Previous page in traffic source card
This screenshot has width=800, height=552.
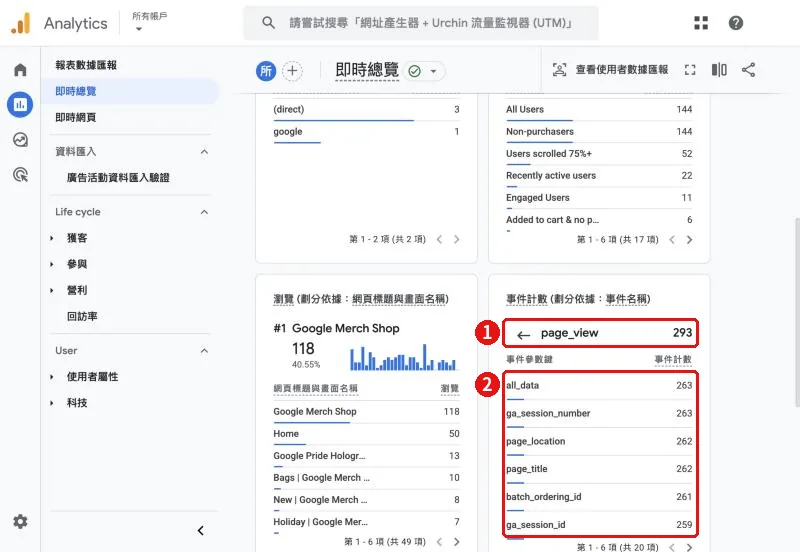(x=439, y=239)
